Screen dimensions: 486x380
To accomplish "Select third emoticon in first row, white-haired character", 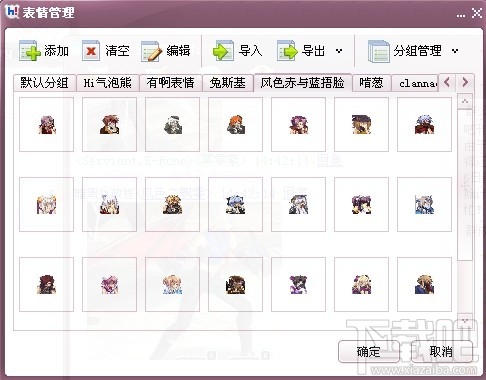I will click(172, 124).
